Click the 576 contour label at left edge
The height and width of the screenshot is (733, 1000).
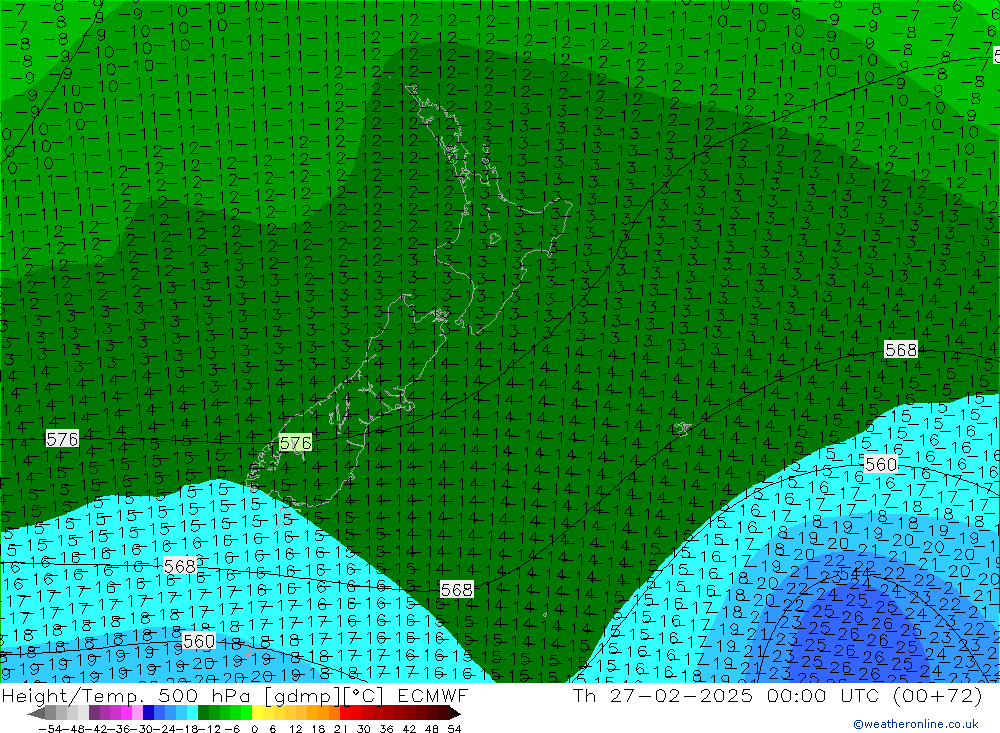[x=62, y=439]
